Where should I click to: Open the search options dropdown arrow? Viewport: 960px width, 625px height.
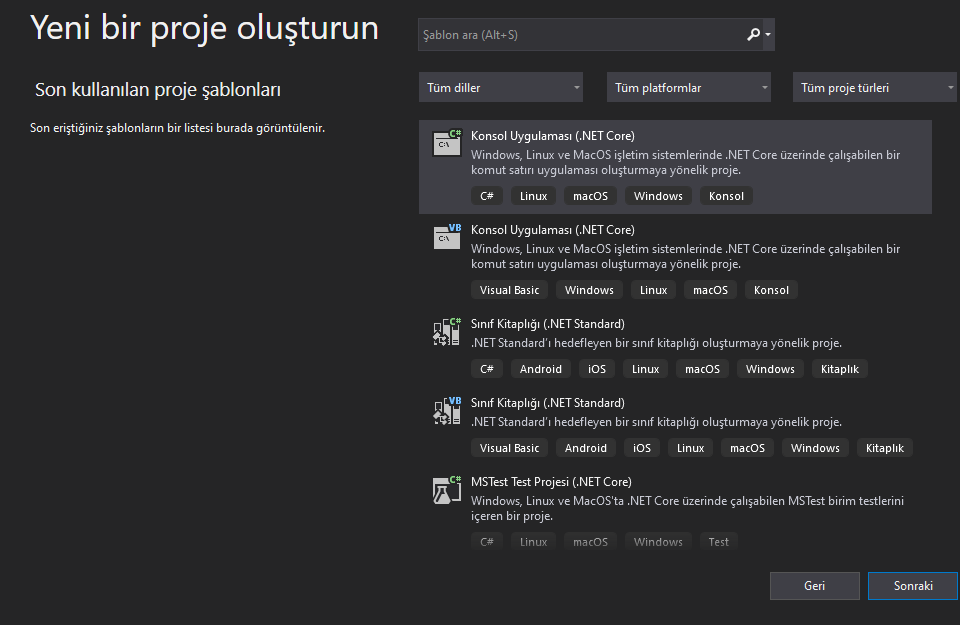(x=768, y=35)
